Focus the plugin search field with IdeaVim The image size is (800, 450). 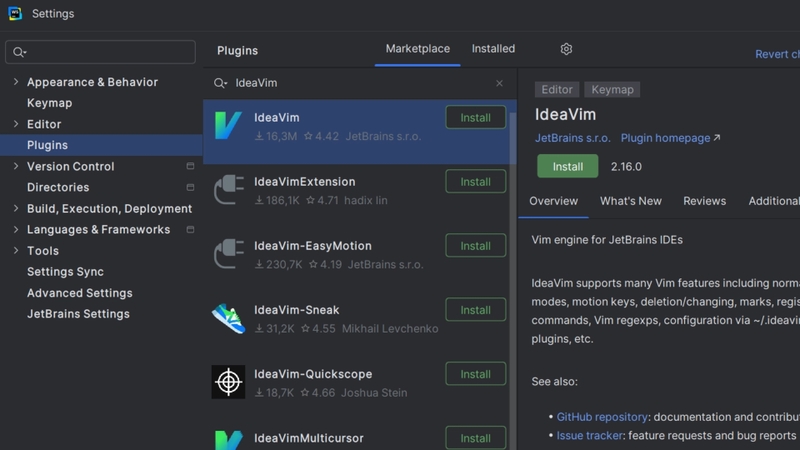point(359,83)
